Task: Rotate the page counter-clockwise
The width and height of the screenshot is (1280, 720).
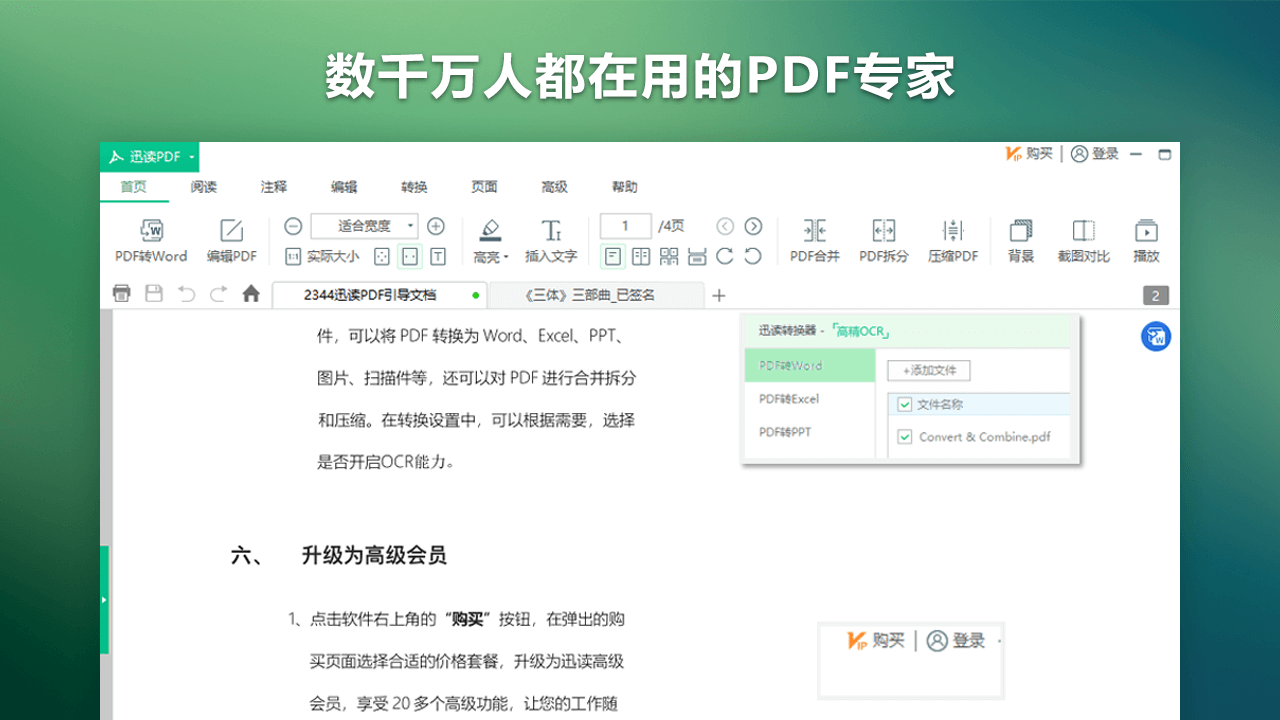Action: (x=753, y=257)
